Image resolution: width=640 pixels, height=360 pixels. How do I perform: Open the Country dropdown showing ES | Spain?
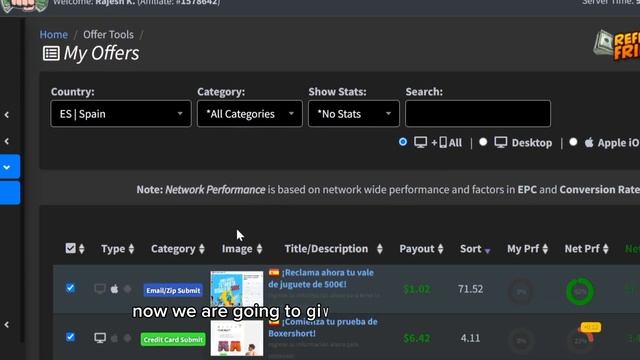[x=121, y=114]
